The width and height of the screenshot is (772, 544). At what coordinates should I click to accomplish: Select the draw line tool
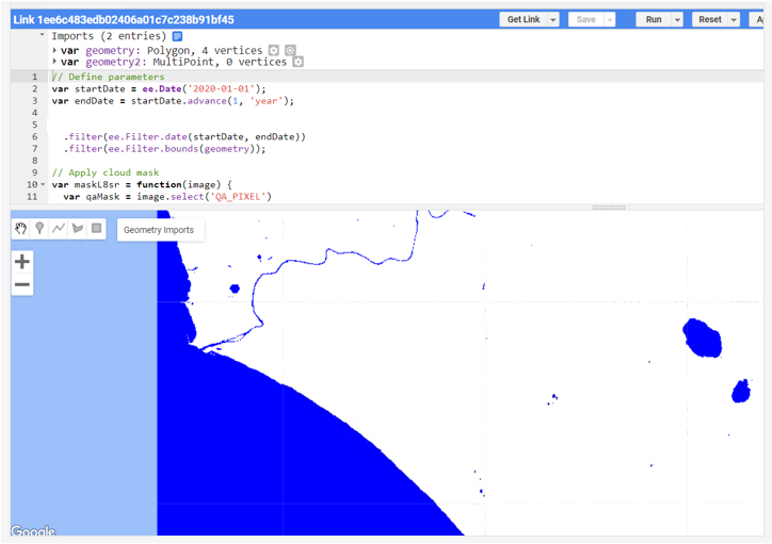click(x=59, y=228)
